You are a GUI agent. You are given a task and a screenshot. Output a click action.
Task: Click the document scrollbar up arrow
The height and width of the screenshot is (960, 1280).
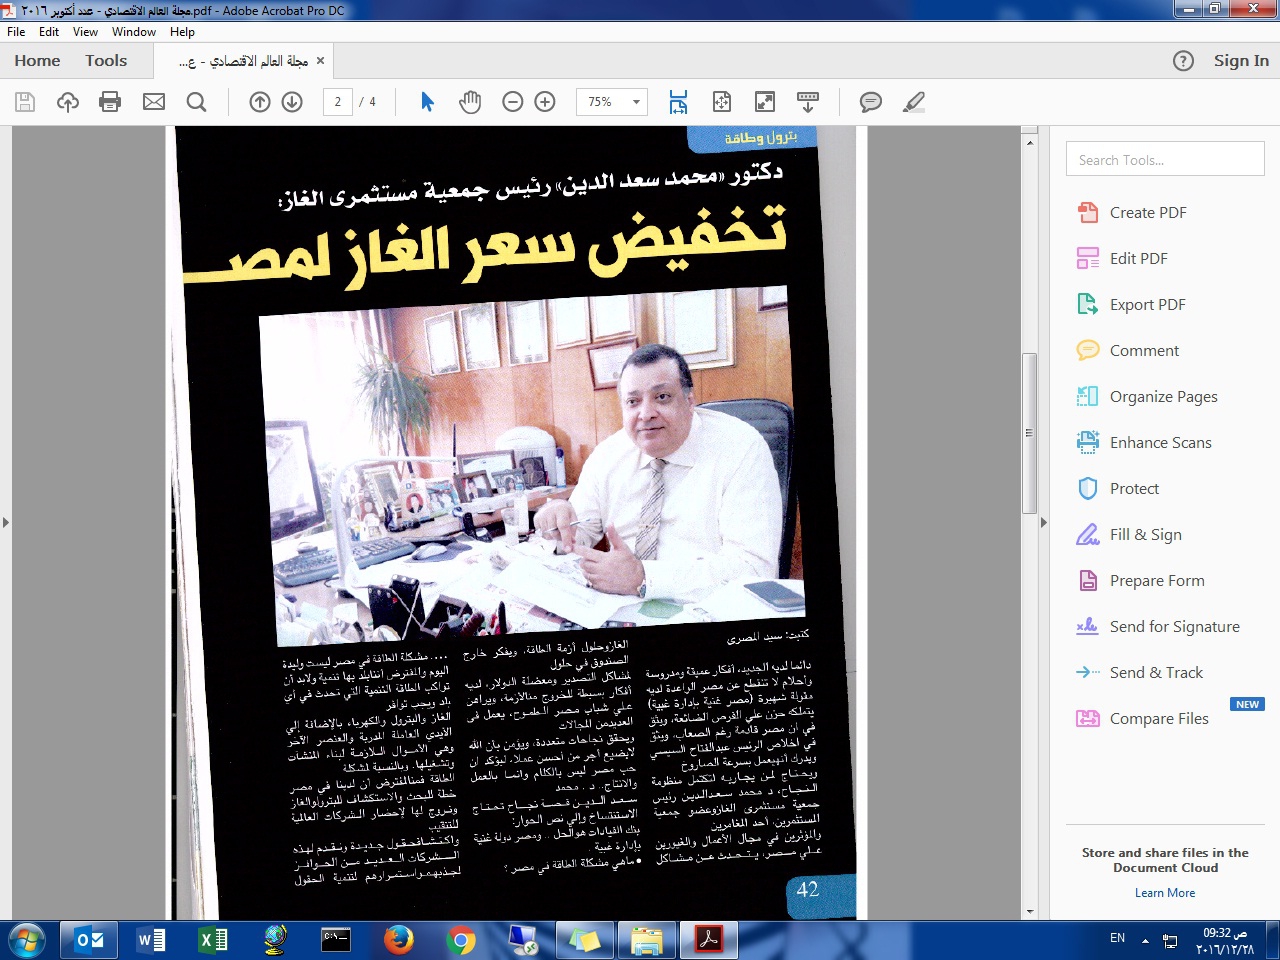(1030, 143)
